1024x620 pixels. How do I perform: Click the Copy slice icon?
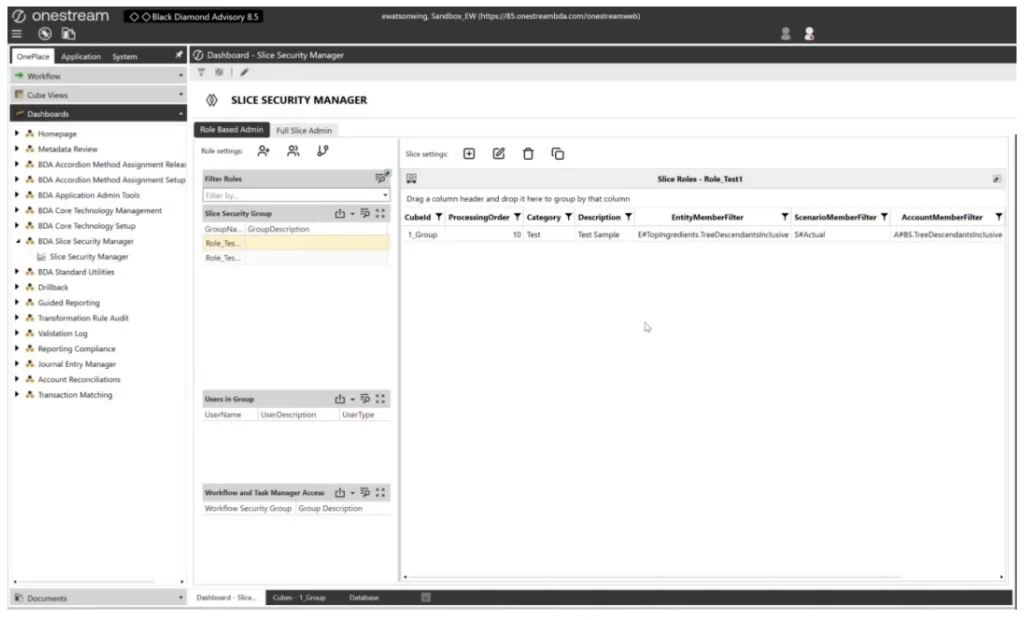point(558,154)
